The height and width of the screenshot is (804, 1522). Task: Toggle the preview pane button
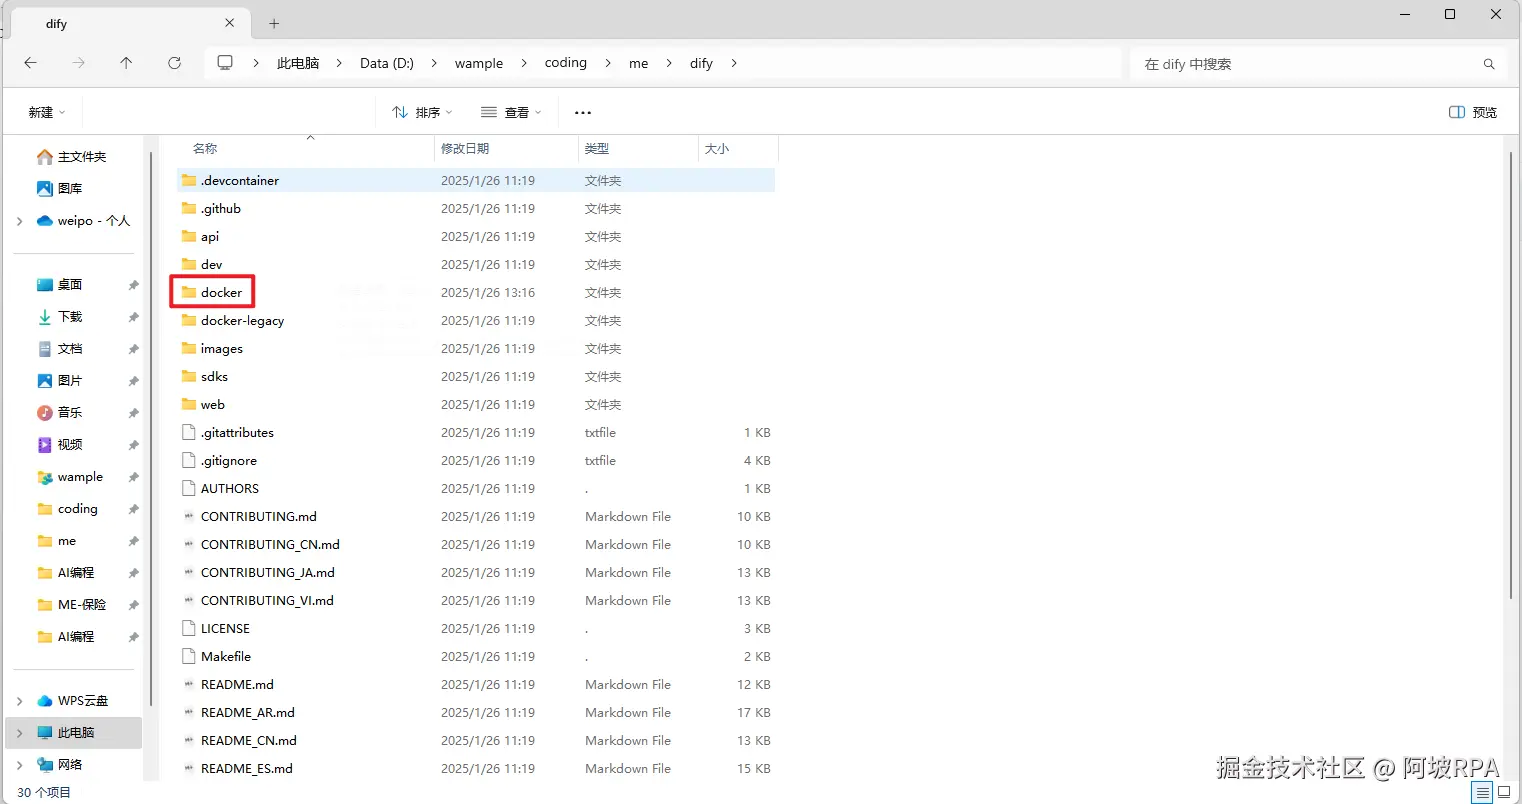pos(1473,112)
